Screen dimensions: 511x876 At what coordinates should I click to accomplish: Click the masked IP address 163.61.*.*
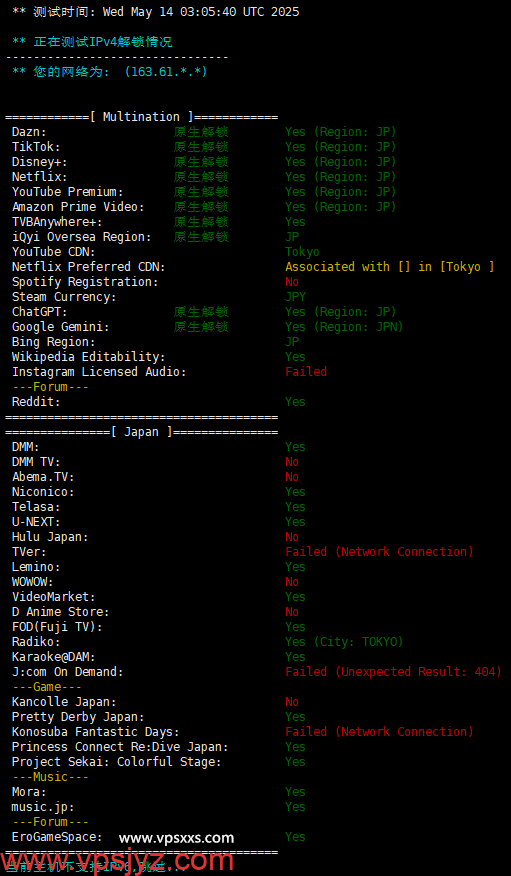pyautogui.click(x=166, y=72)
